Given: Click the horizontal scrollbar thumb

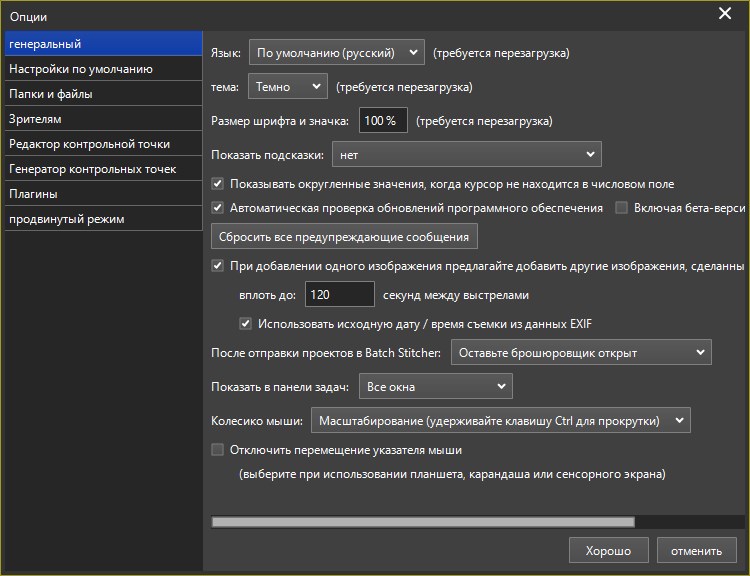Looking at the screenshot, I should click(423, 521).
